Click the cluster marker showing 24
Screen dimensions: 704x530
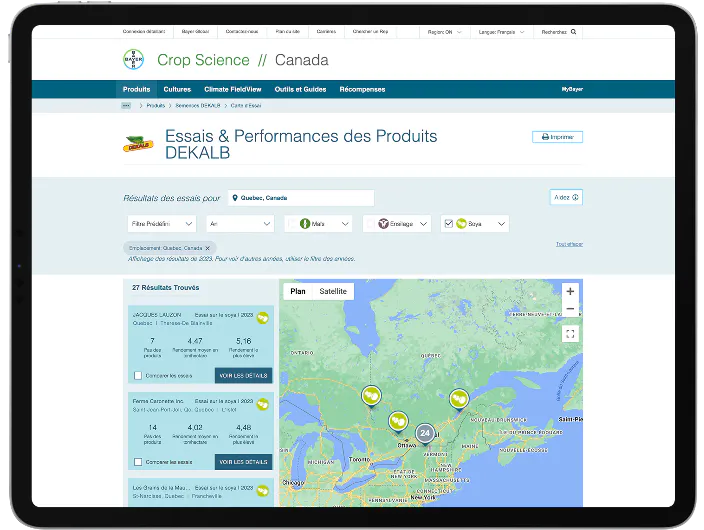click(x=425, y=434)
